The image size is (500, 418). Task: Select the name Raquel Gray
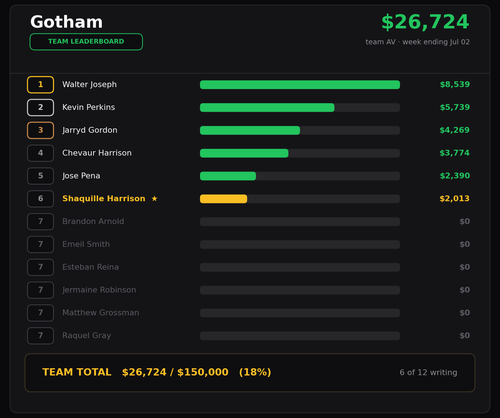pos(87,336)
